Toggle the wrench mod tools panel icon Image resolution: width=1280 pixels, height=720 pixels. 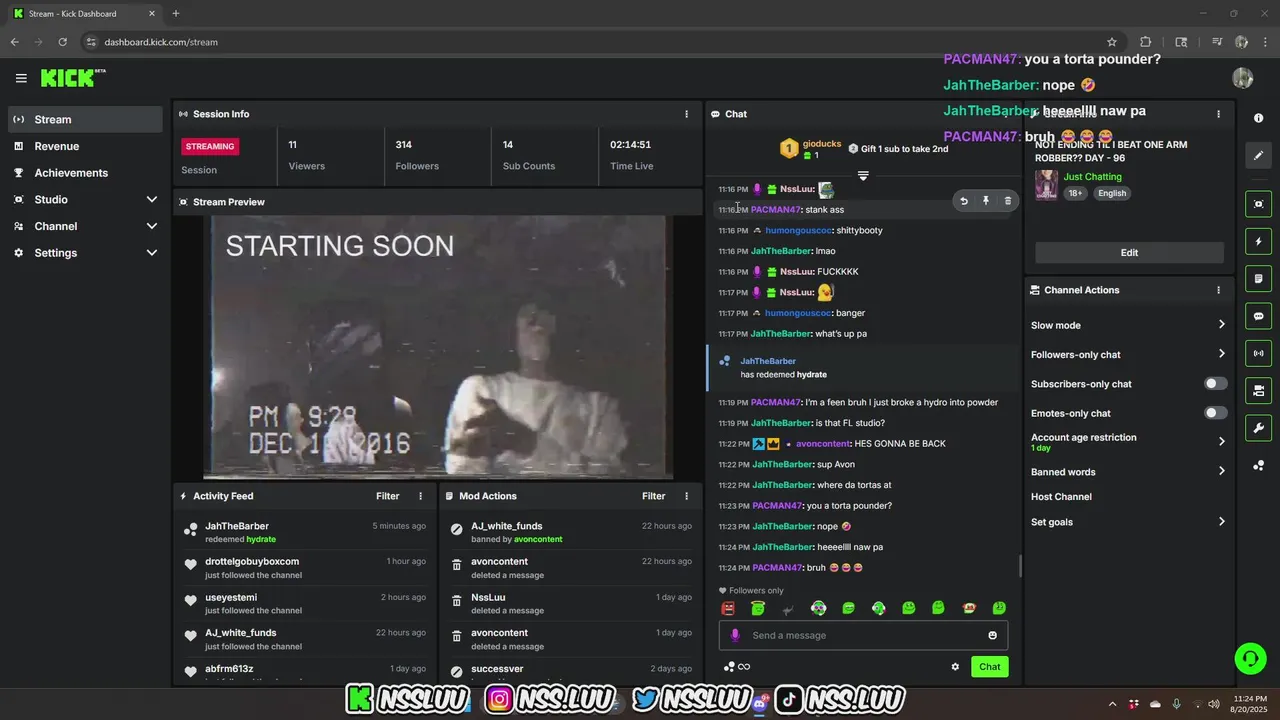click(x=1258, y=428)
